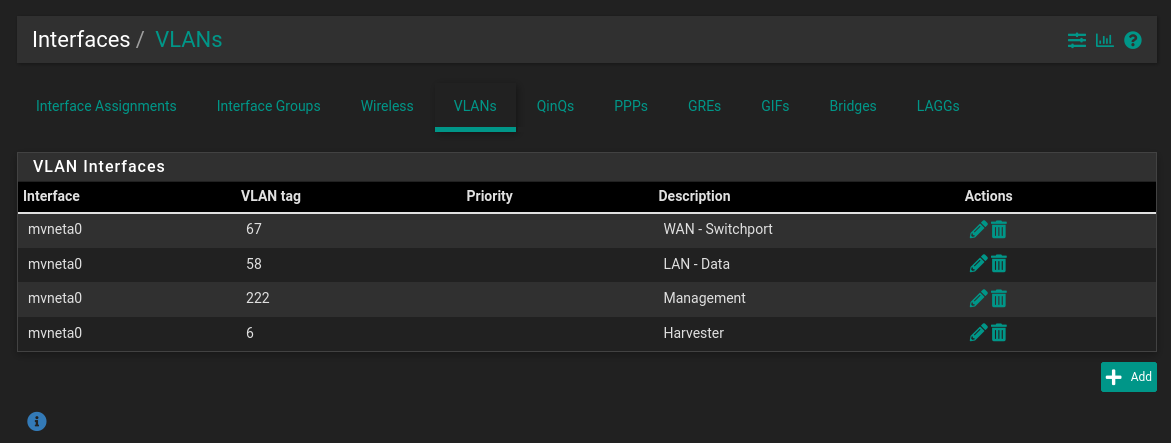Open the Interface Groups tab
1171x443 pixels.
coord(269,106)
